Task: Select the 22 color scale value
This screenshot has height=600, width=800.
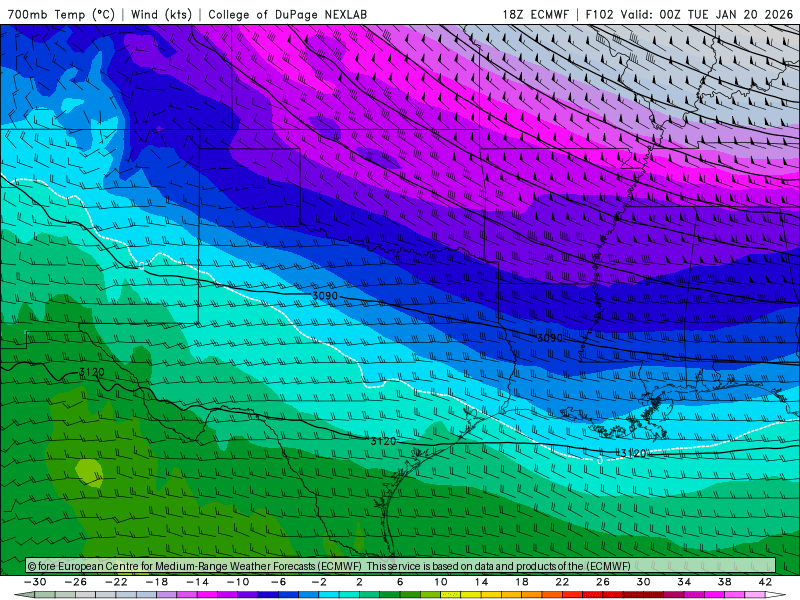Action: (562, 582)
